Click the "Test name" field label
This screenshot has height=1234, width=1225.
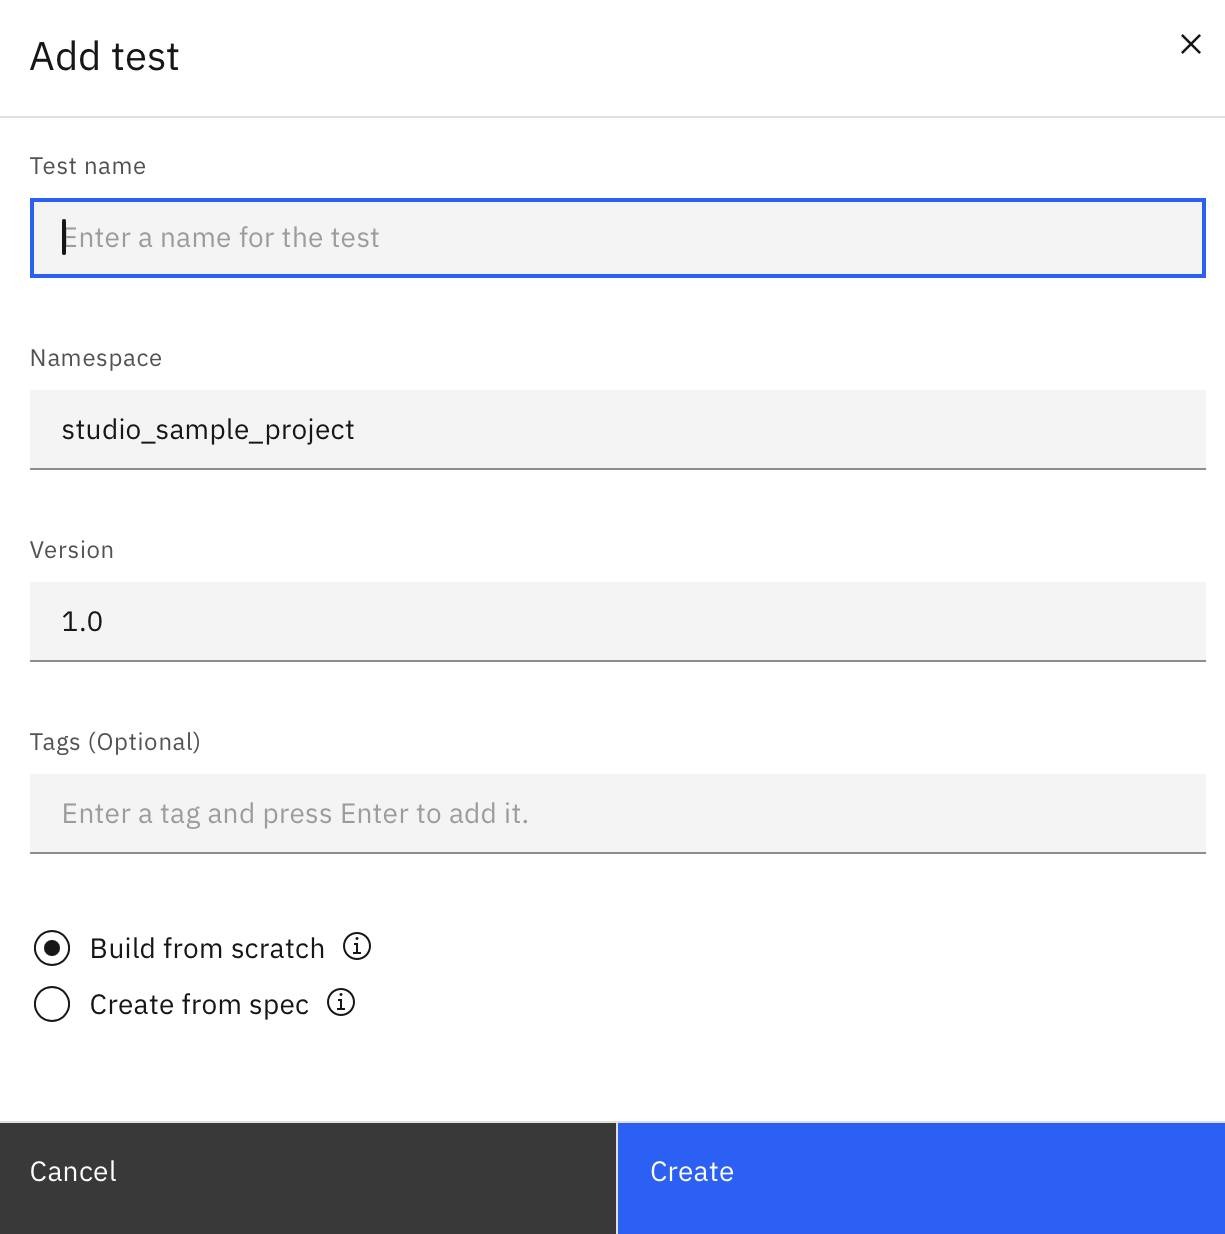point(88,166)
